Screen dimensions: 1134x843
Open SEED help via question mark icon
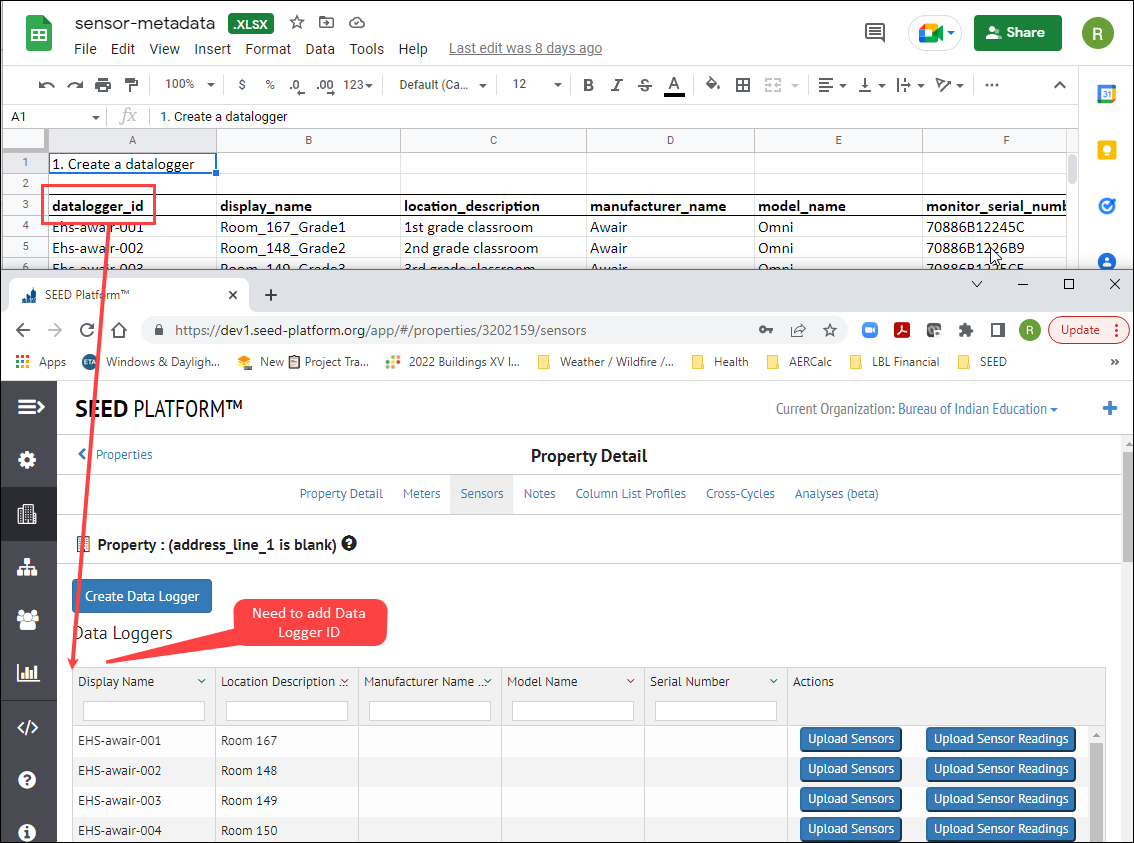tap(29, 779)
